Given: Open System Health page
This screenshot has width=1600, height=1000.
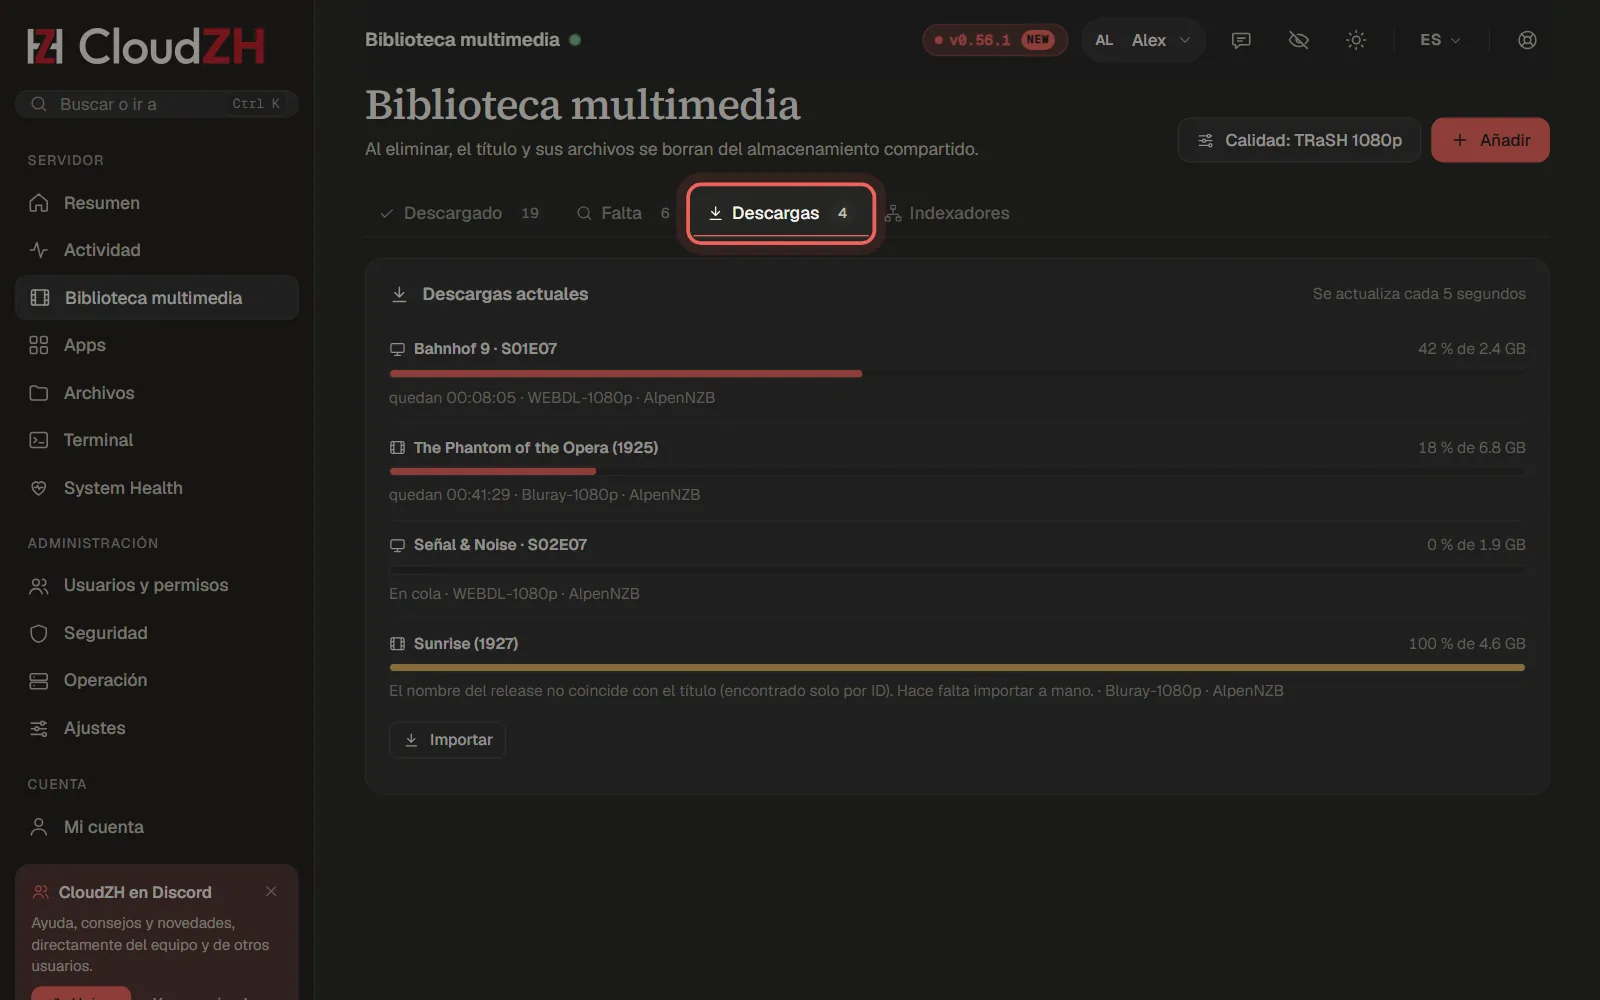Looking at the screenshot, I should (157, 488).
